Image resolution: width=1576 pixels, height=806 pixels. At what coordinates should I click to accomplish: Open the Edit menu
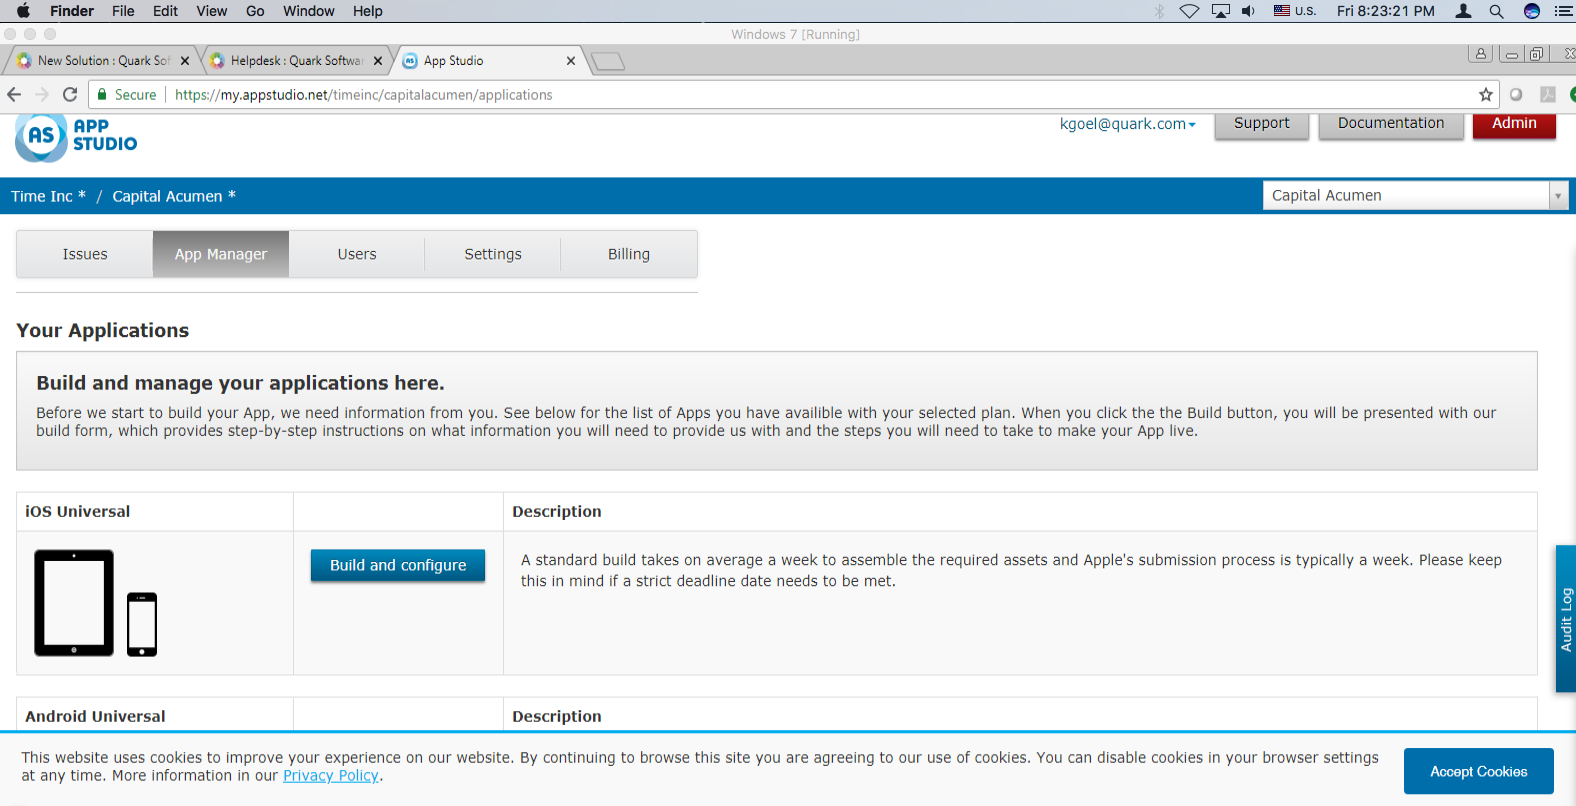point(165,11)
